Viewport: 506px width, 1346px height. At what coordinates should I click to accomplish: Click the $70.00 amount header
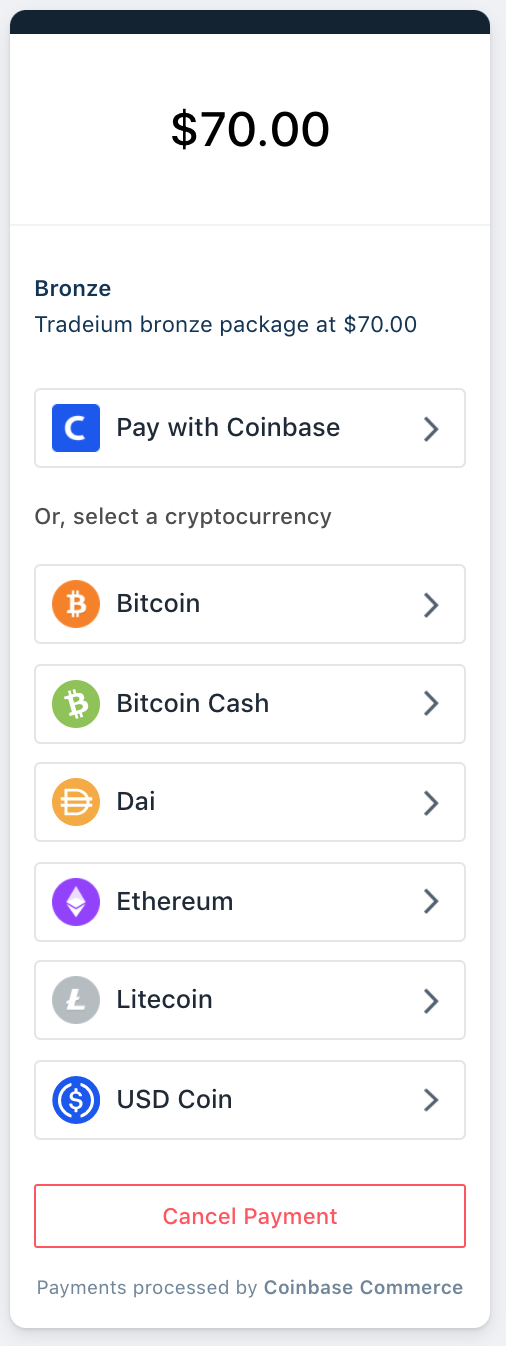[250, 129]
